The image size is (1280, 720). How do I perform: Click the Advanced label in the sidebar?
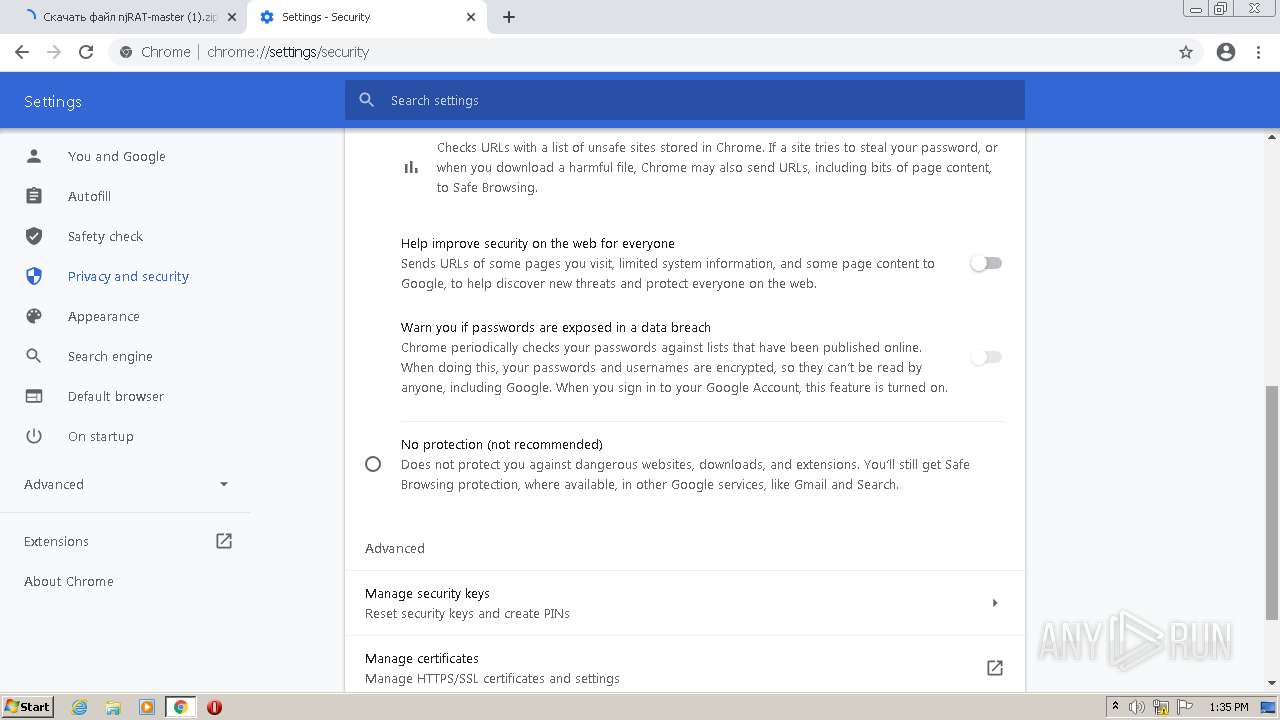54,484
